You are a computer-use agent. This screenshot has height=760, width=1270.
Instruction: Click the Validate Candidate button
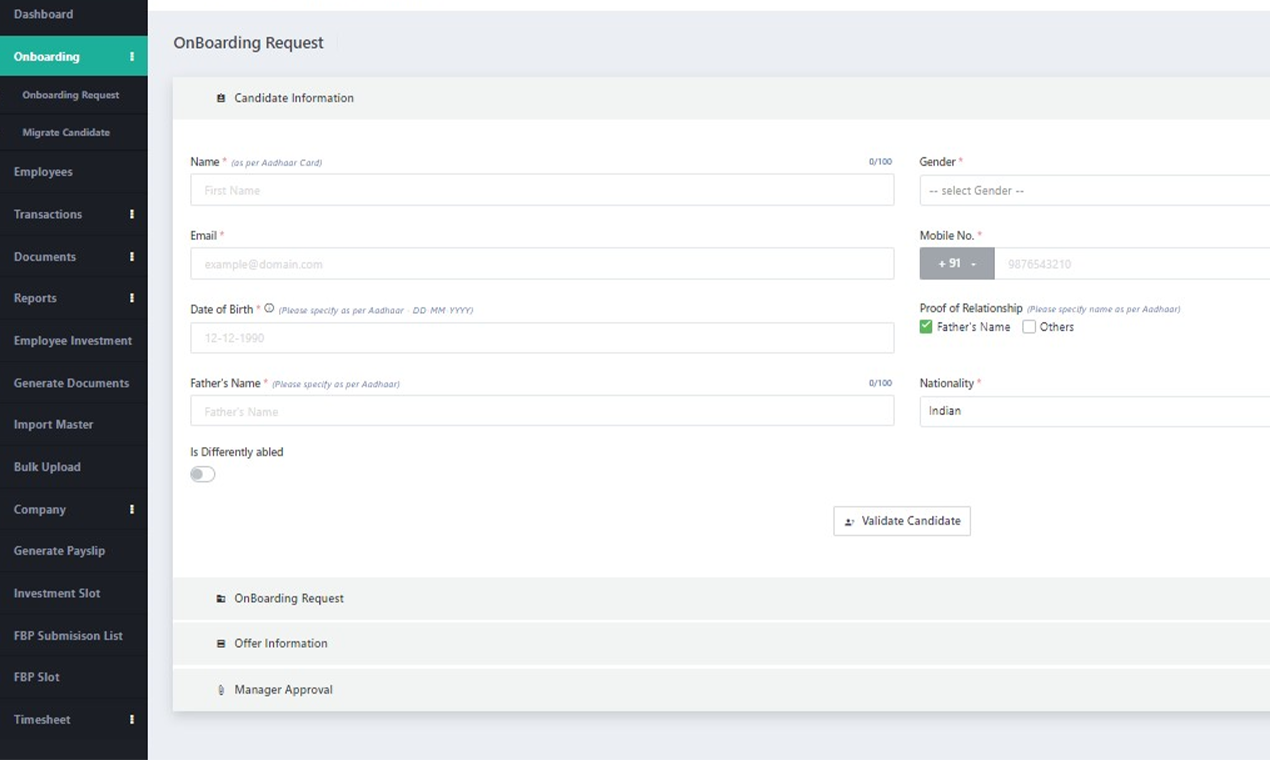[902, 521]
